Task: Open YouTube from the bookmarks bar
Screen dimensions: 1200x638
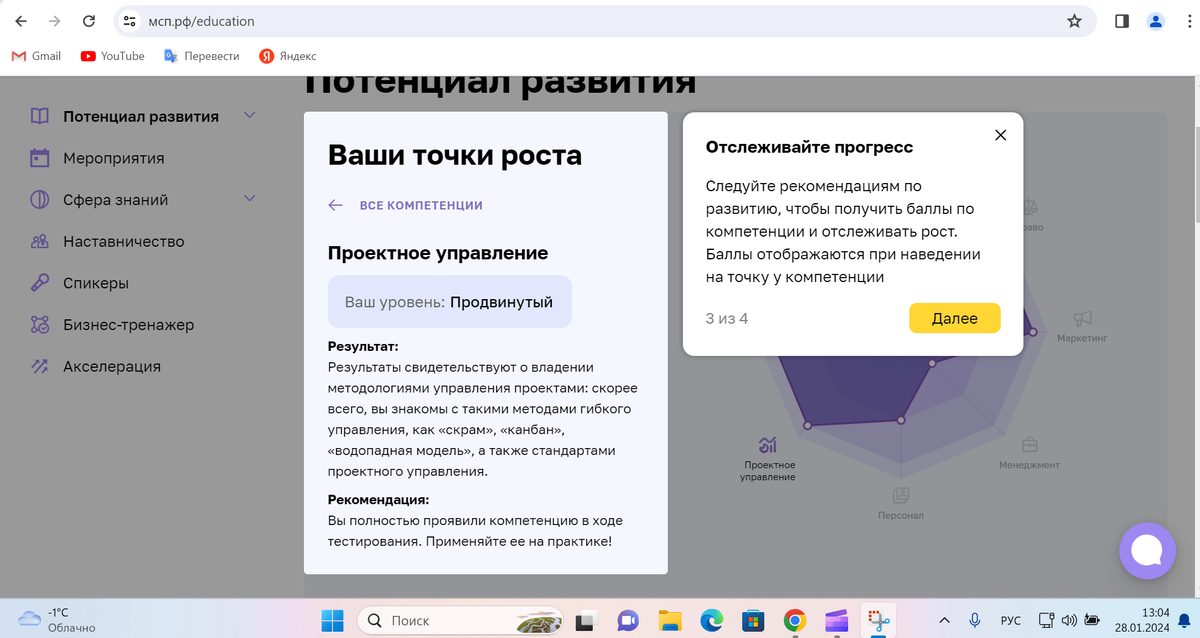Action: pyautogui.click(x=112, y=56)
